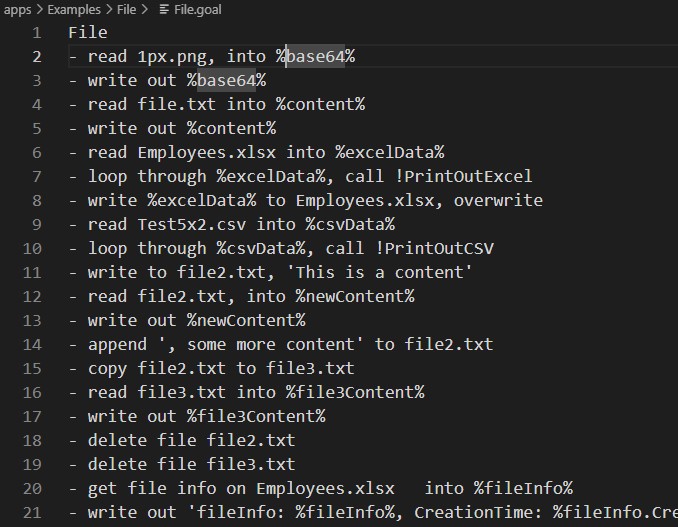Select the File.goal breadcrumb item
The image size is (678, 527).
(x=198, y=10)
